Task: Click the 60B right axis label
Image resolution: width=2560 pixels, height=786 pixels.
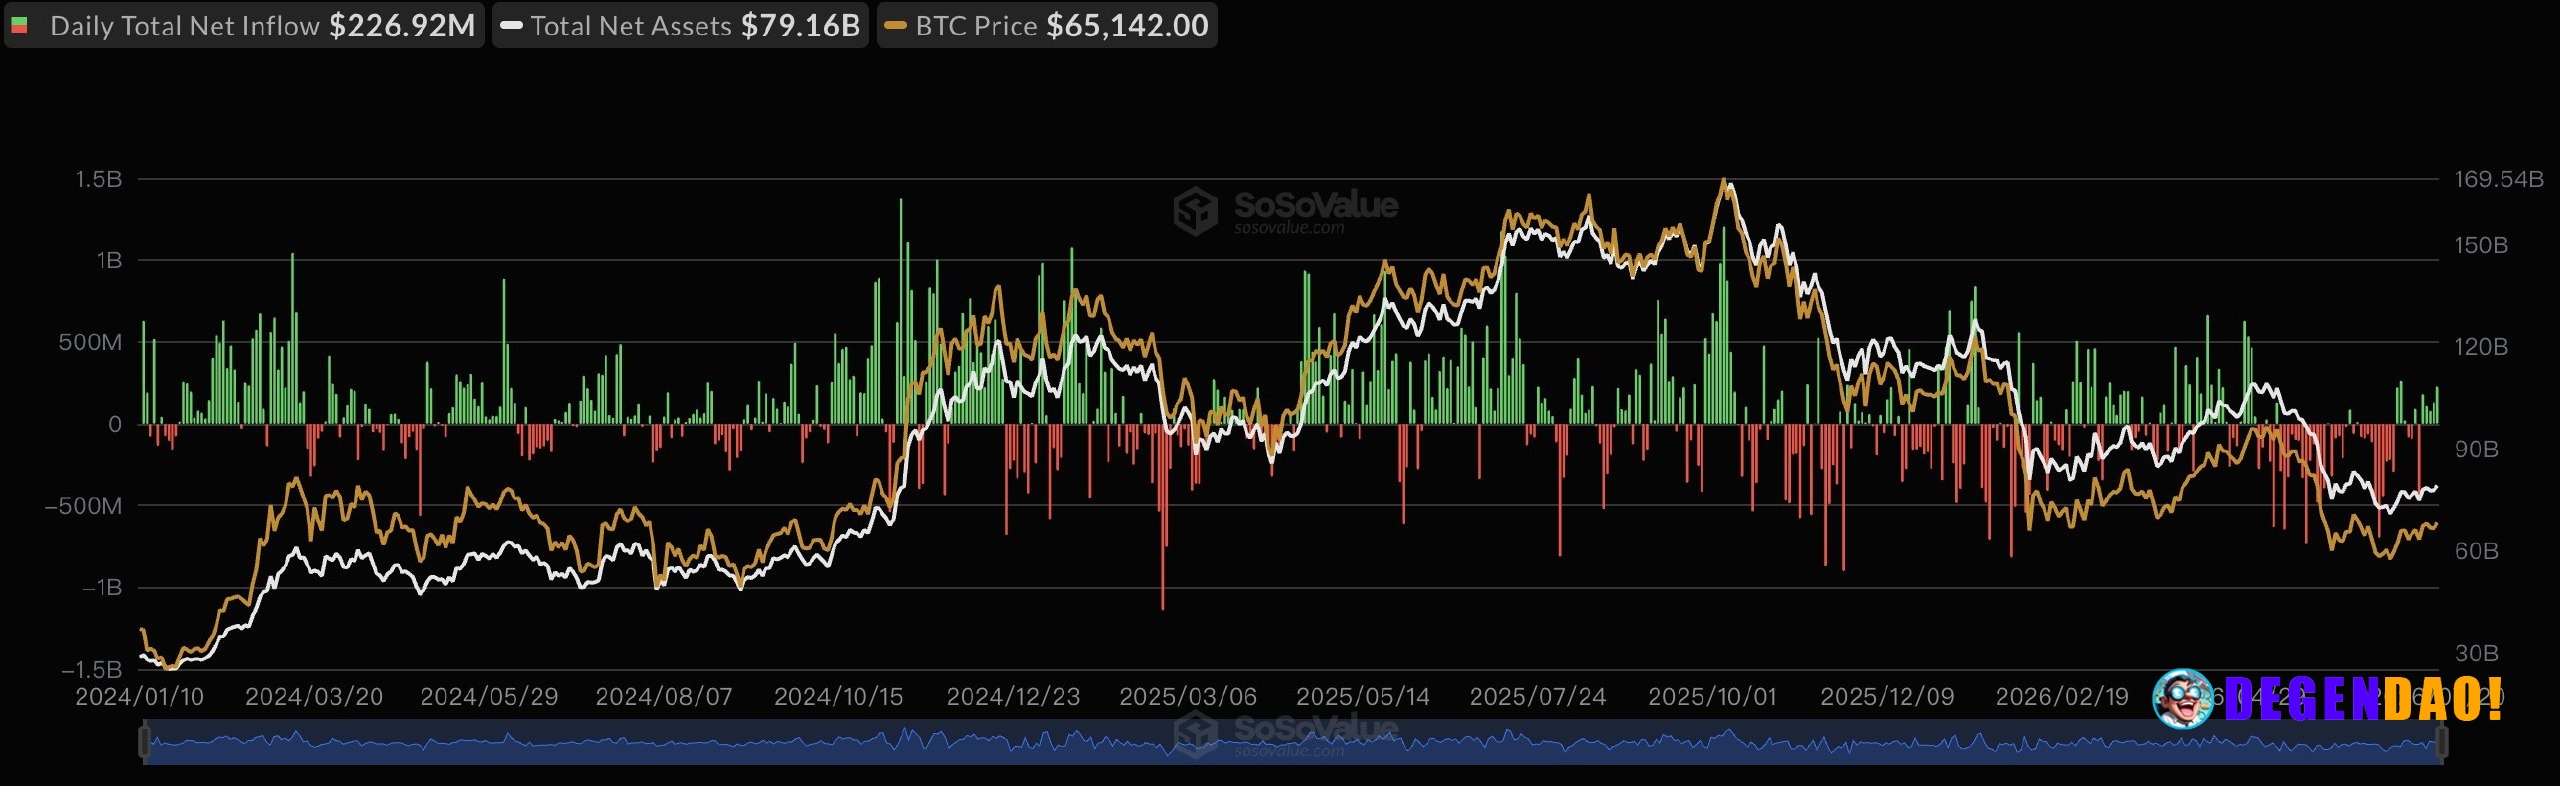Action: [x=2477, y=551]
